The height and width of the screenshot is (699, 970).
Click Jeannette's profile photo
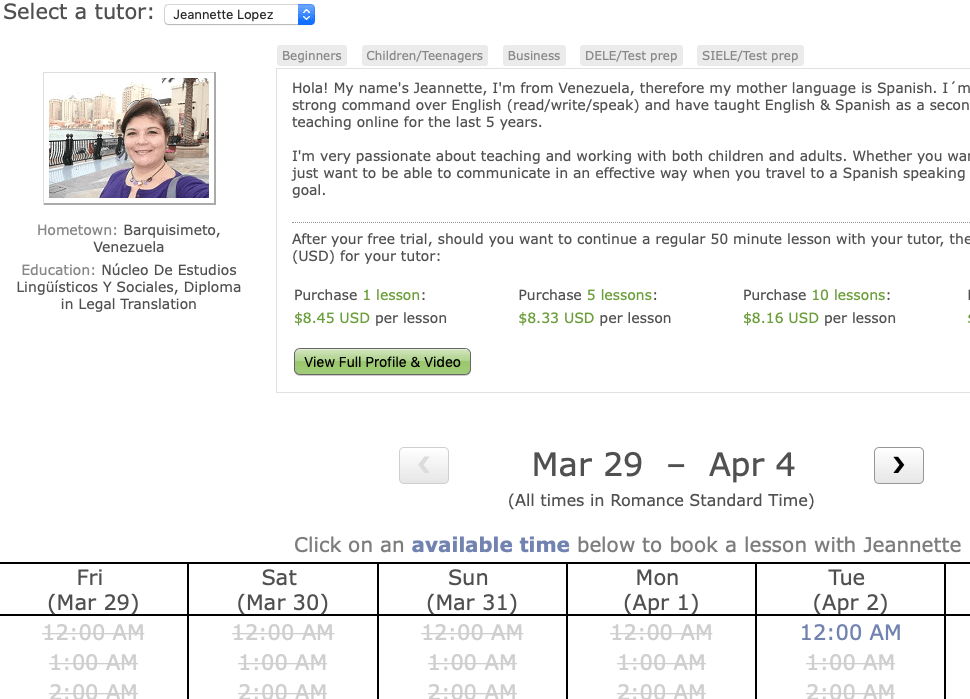coord(129,137)
